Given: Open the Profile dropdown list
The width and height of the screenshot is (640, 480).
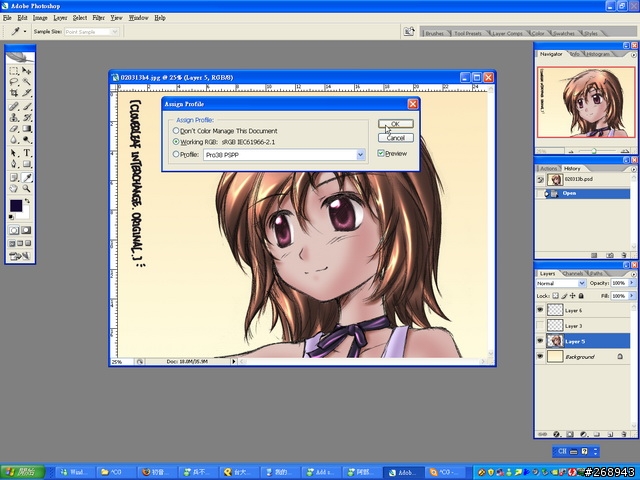Looking at the screenshot, I should click(360, 155).
